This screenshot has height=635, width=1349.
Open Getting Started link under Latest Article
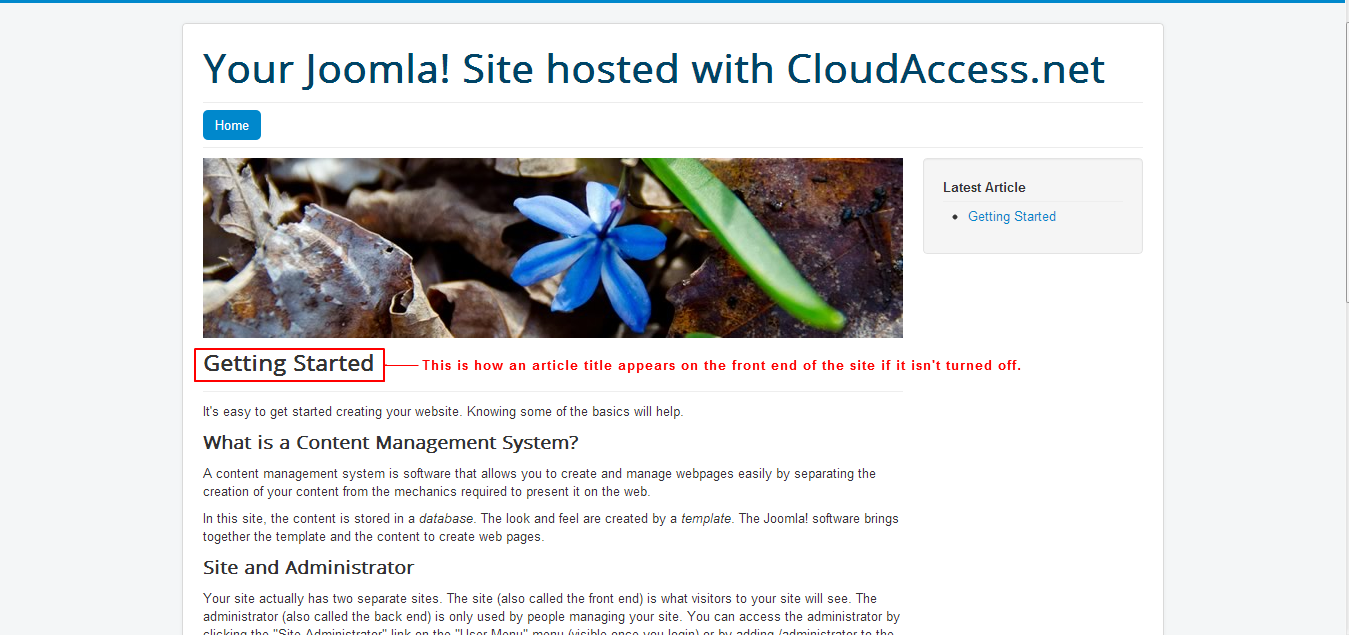(1012, 216)
